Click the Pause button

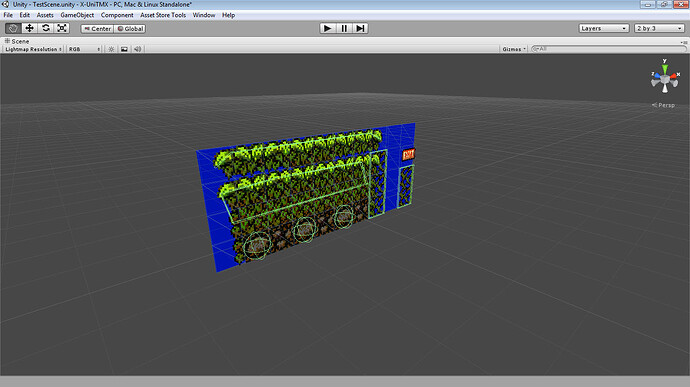[x=344, y=28]
